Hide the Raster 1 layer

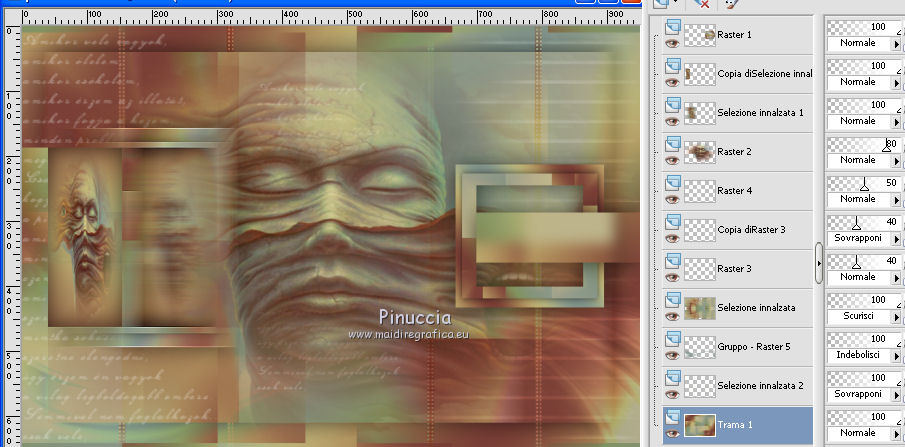(672, 43)
